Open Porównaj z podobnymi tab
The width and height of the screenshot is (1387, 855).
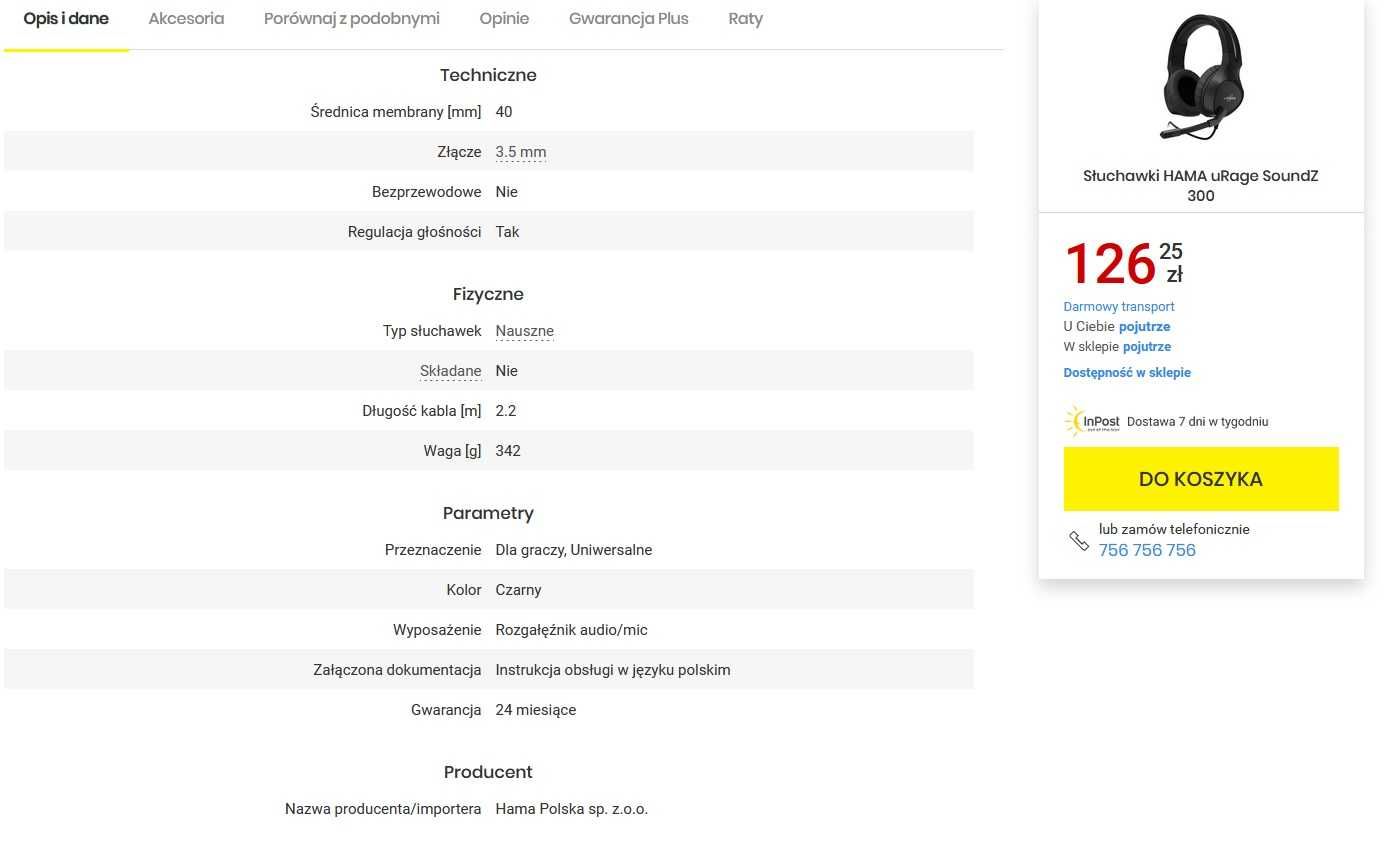point(351,19)
